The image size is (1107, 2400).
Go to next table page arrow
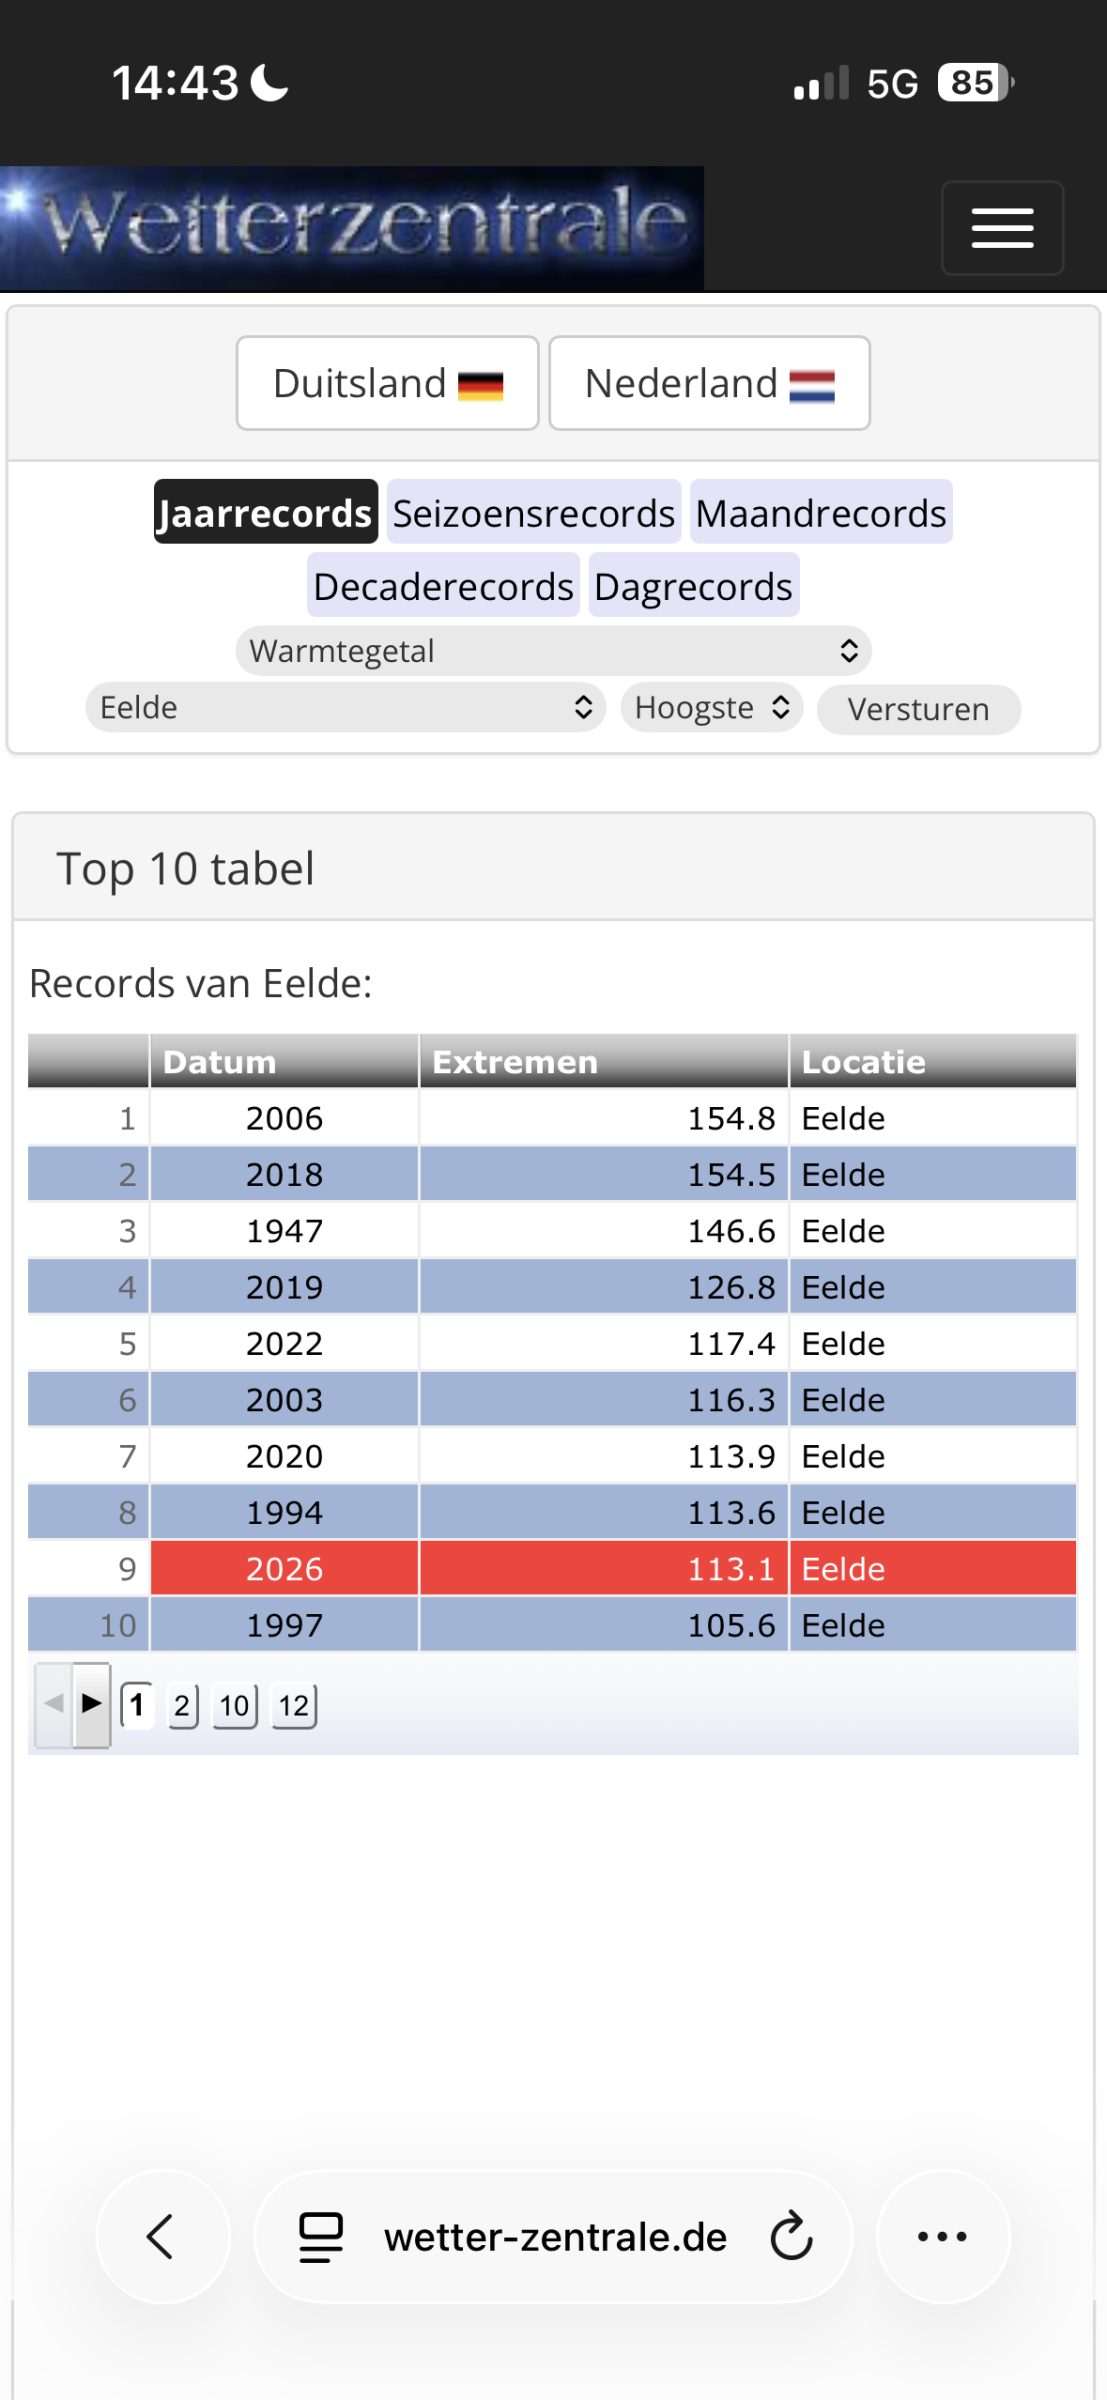pyautogui.click(x=92, y=1704)
